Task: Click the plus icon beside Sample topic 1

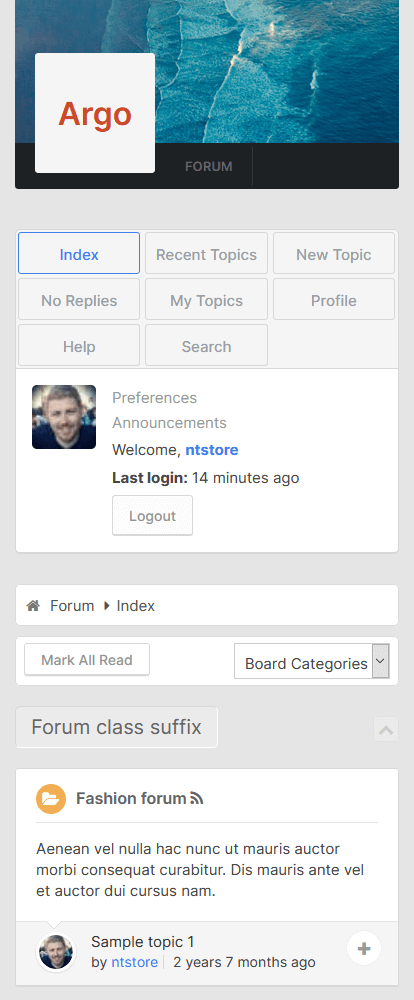Action: pos(364,948)
